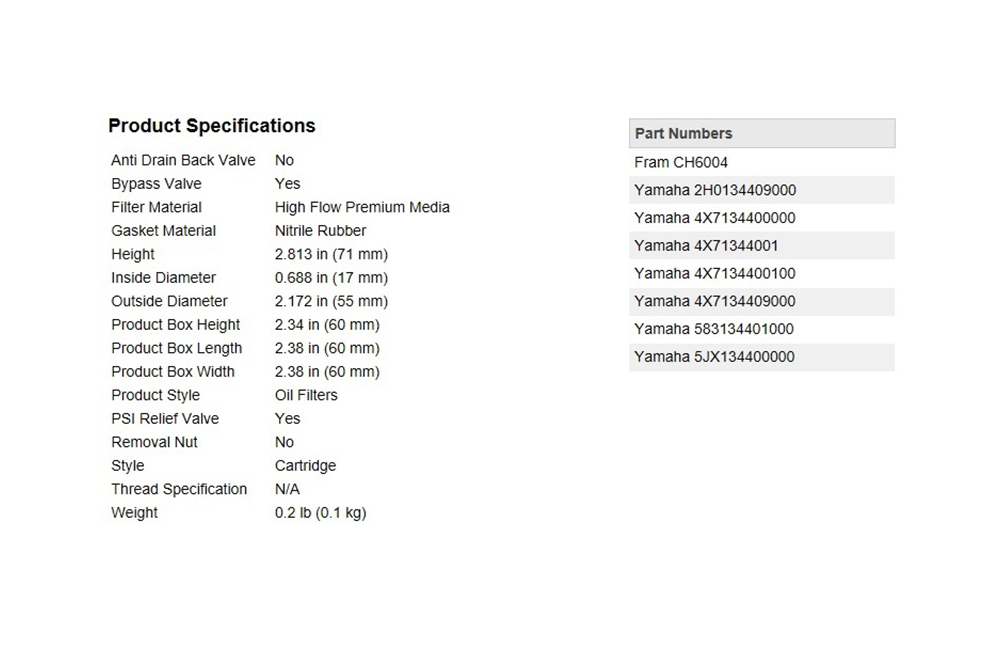Click the Style value Cartridge

click(305, 466)
